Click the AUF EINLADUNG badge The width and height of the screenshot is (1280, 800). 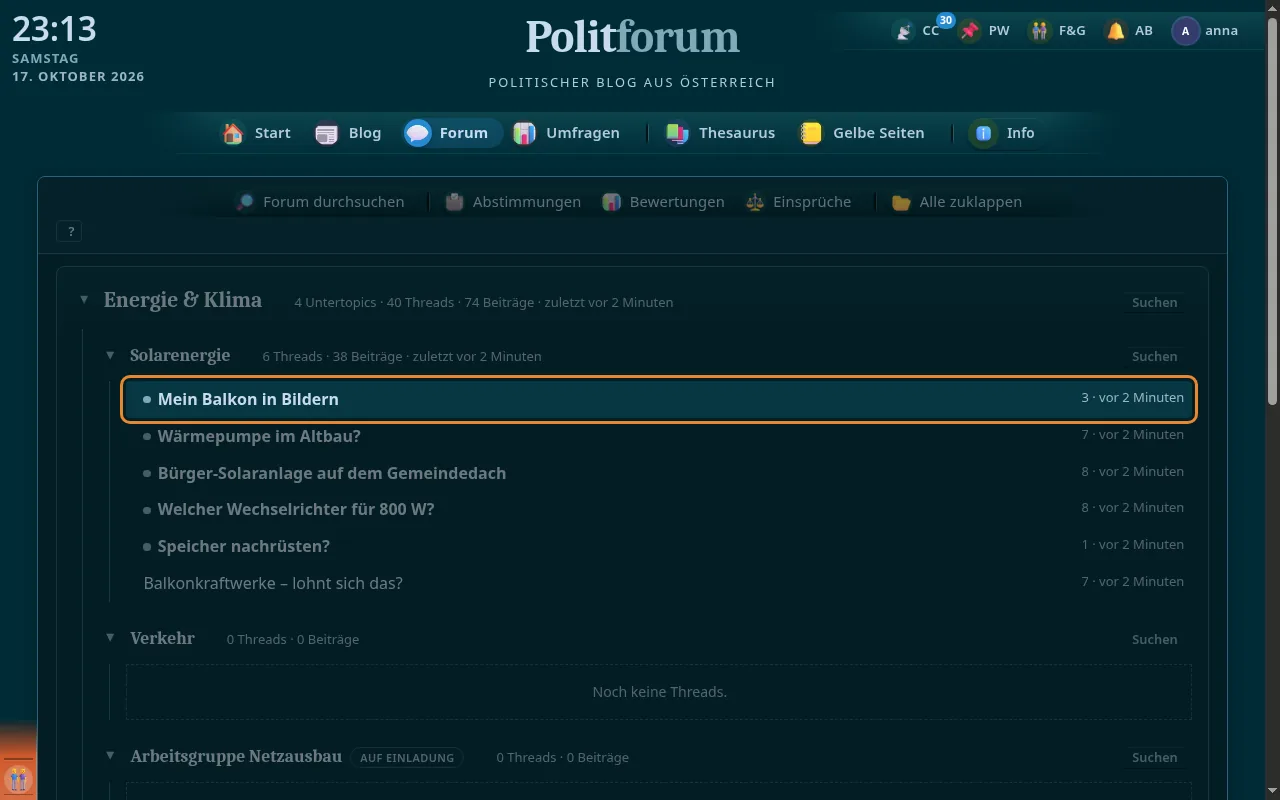click(x=407, y=758)
